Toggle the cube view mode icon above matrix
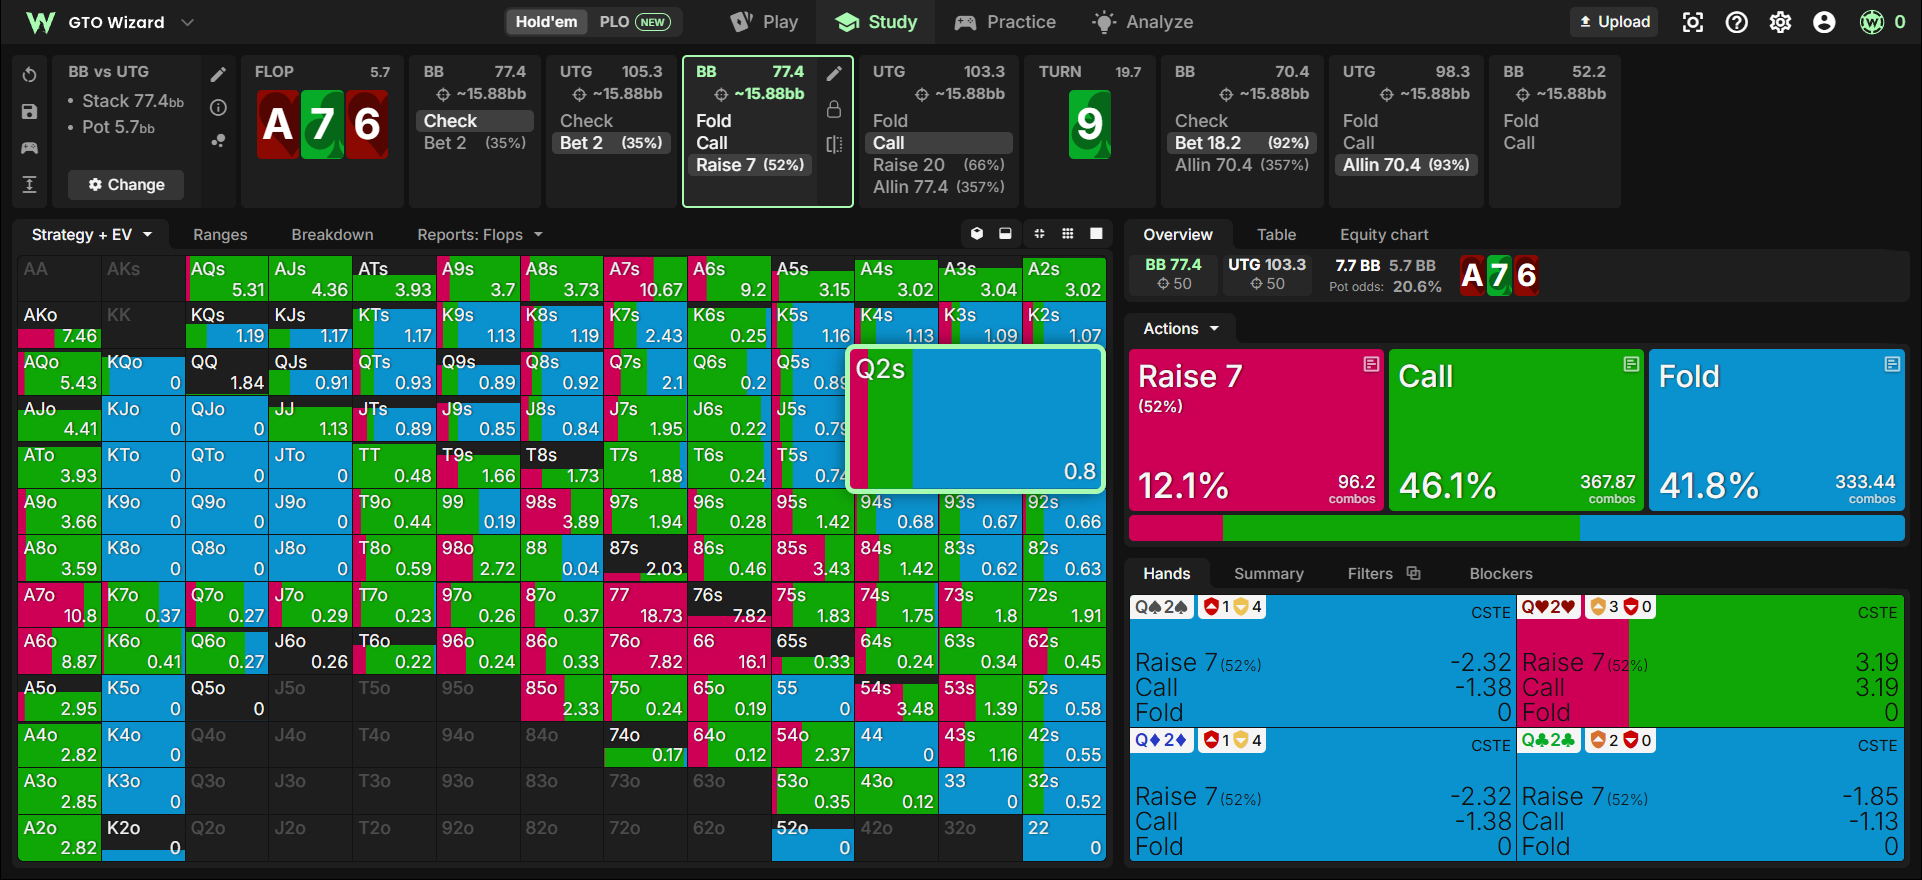The width and height of the screenshot is (1922, 880). pos(977,234)
